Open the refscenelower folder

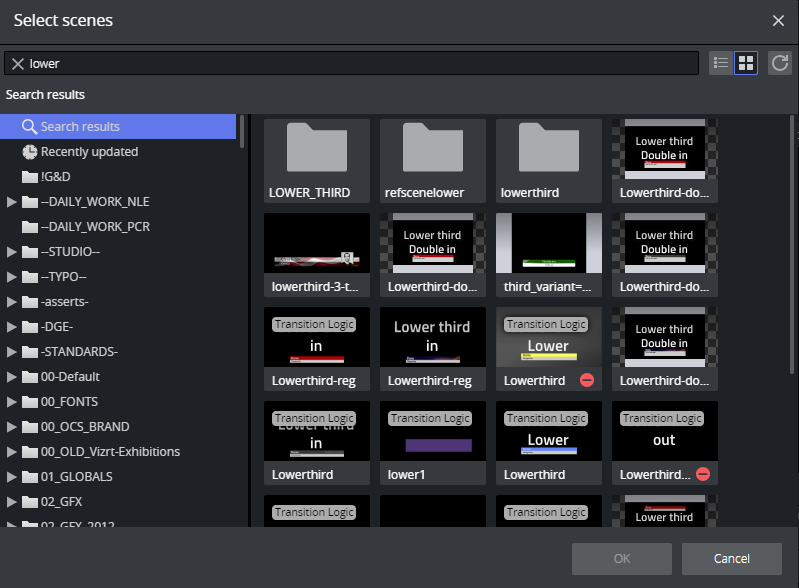point(433,150)
